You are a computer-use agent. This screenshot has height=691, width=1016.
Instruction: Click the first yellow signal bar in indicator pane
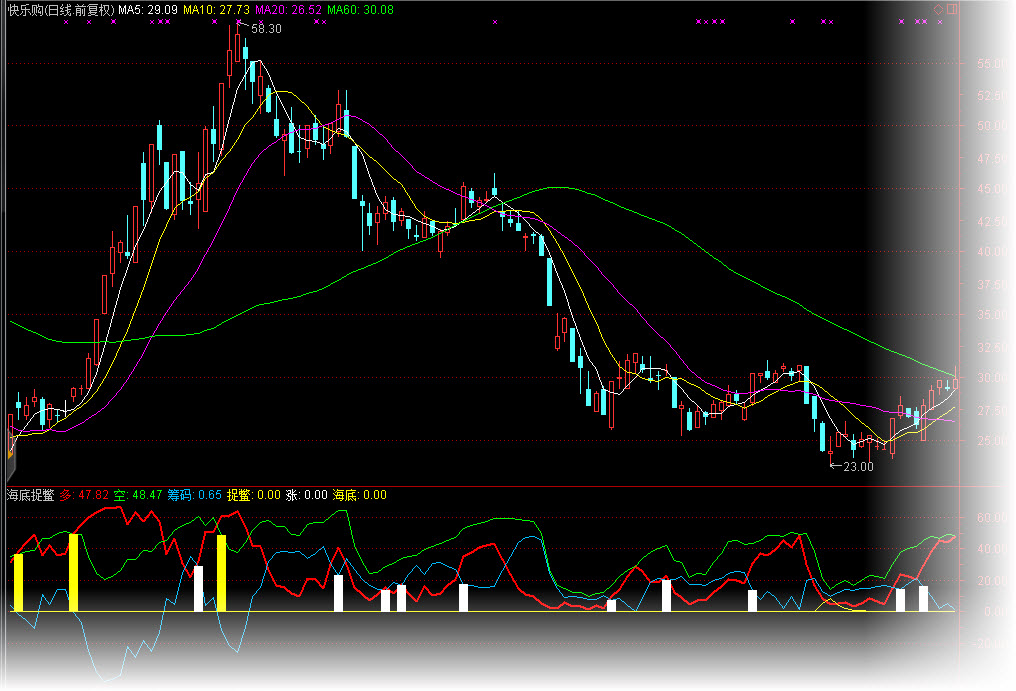pos(18,582)
